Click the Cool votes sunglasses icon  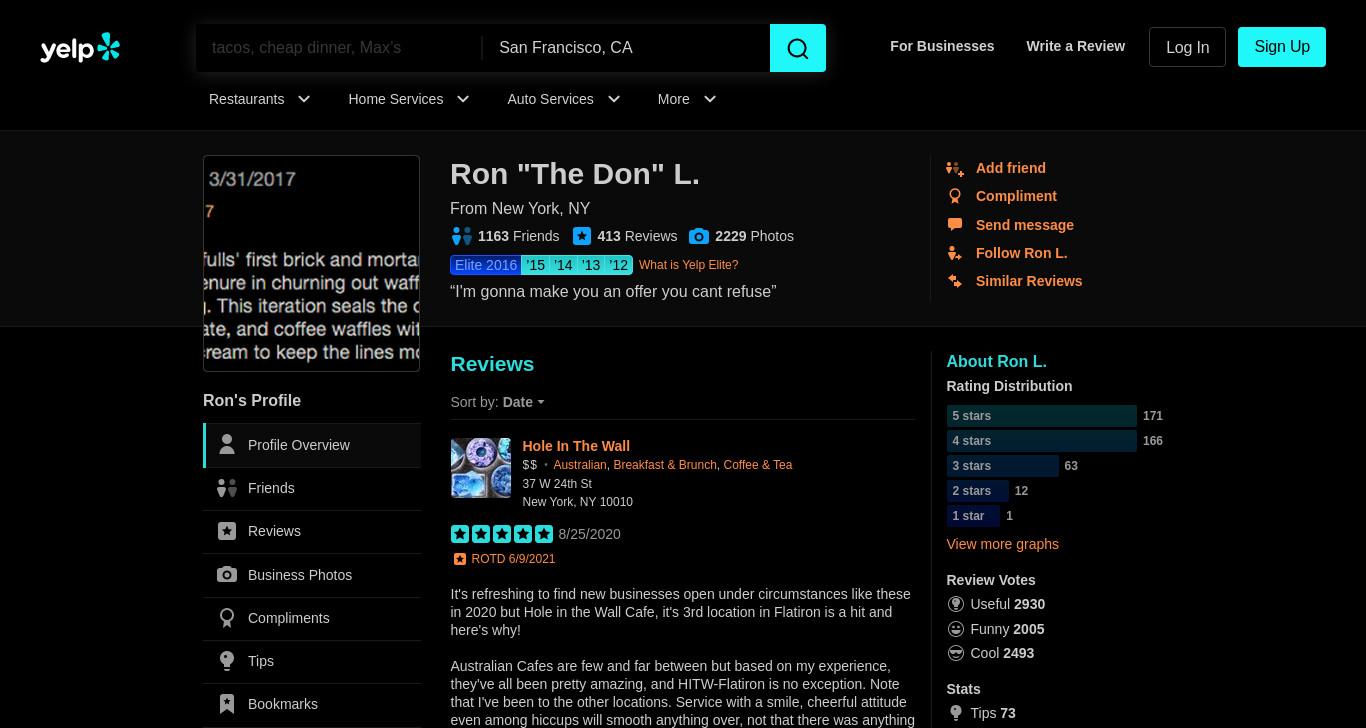tap(956, 653)
